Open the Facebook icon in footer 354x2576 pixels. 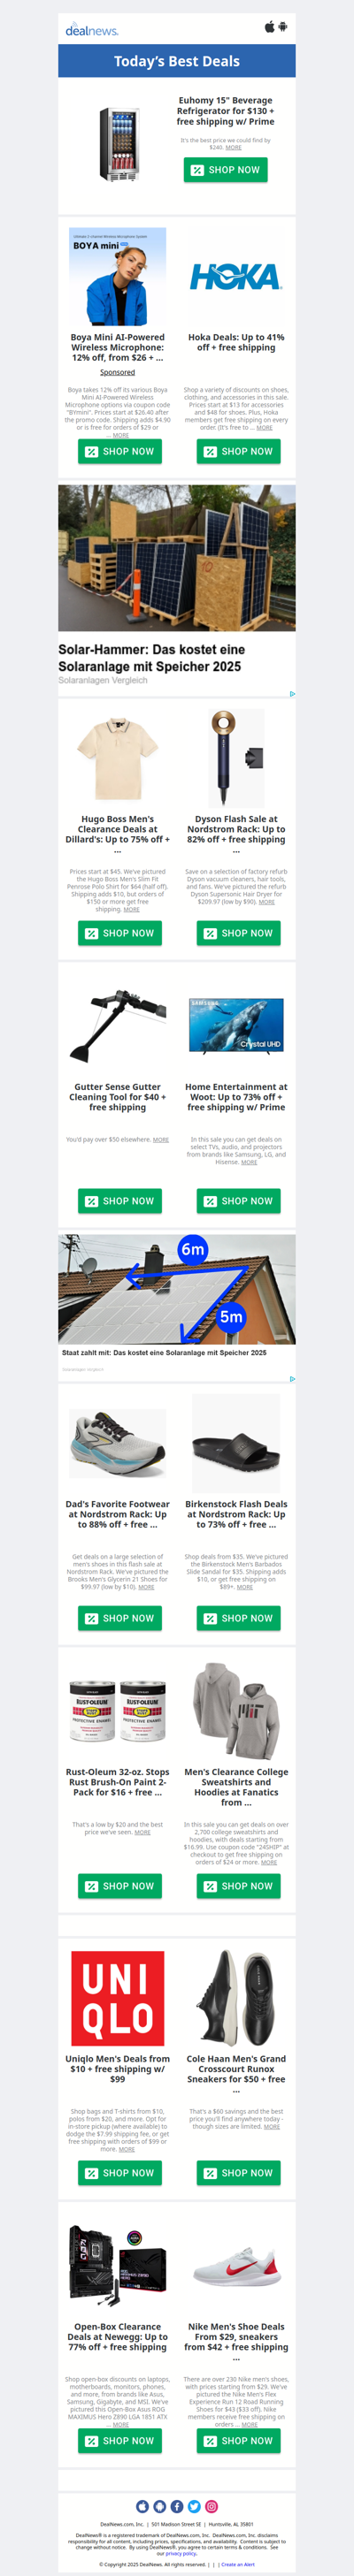tap(177, 2506)
